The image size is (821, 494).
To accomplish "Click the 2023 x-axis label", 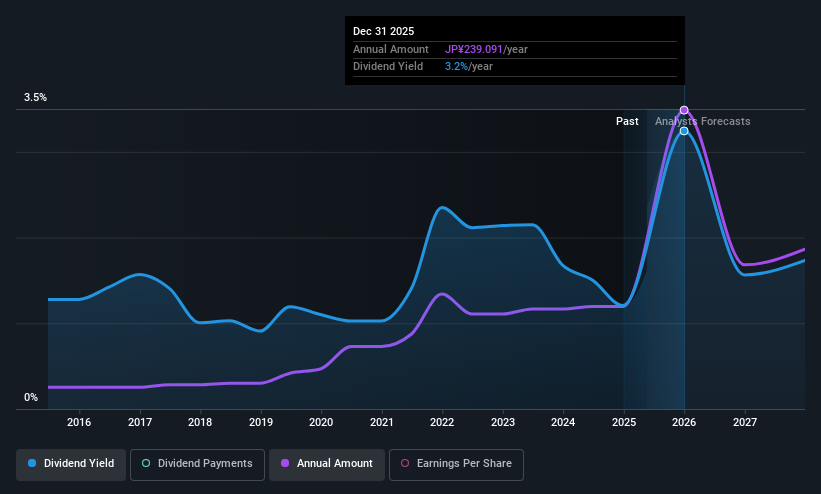I will click(x=503, y=422).
